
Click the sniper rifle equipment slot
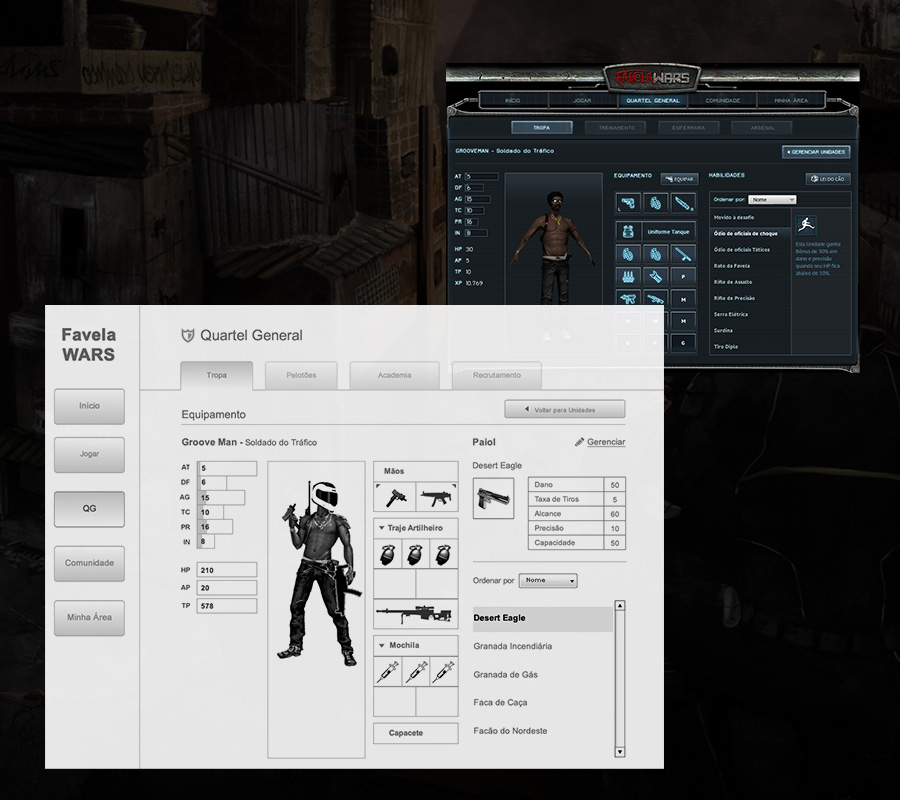point(415,613)
